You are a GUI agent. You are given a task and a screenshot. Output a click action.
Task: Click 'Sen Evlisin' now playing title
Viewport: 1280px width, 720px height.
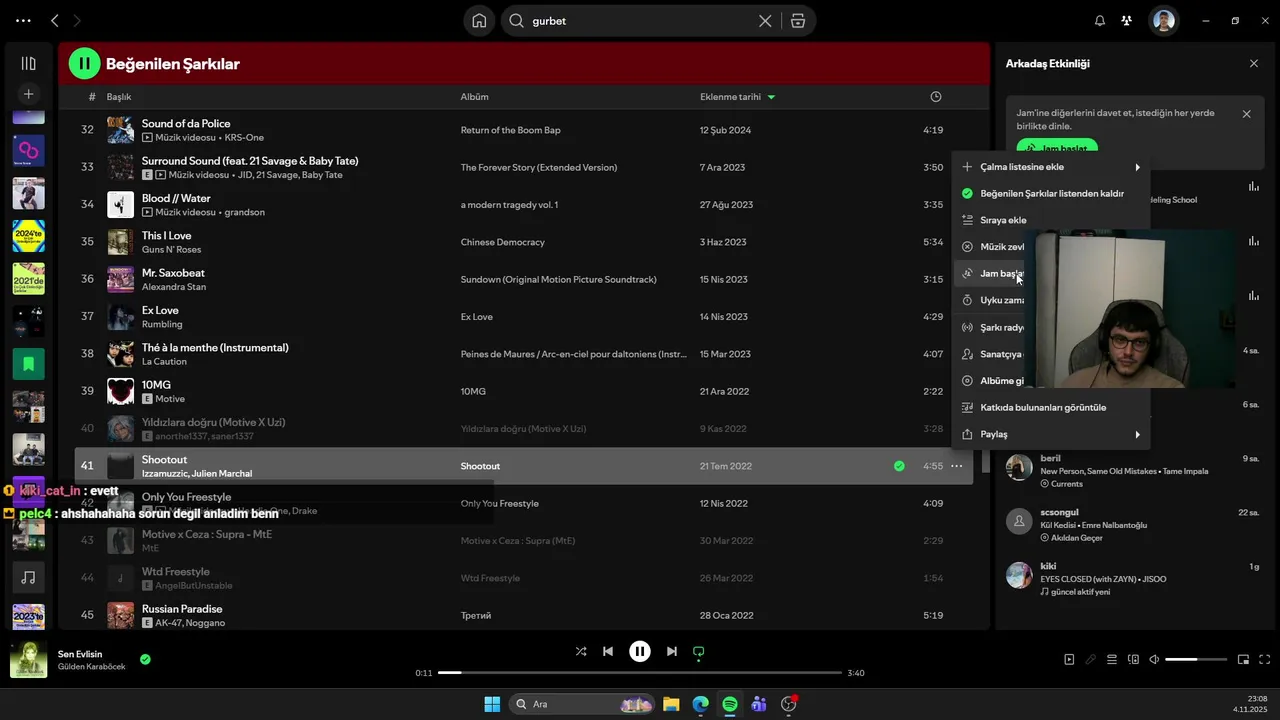pos(80,654)
